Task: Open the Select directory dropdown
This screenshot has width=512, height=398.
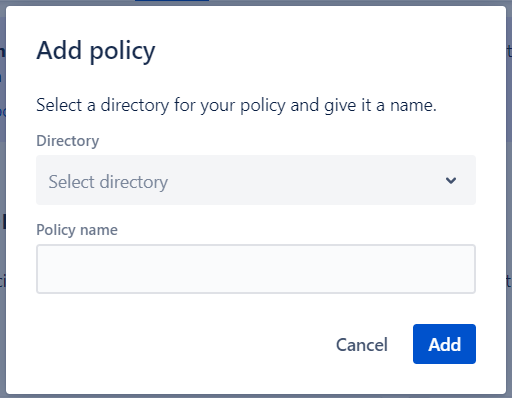Action: click(256, 180)
